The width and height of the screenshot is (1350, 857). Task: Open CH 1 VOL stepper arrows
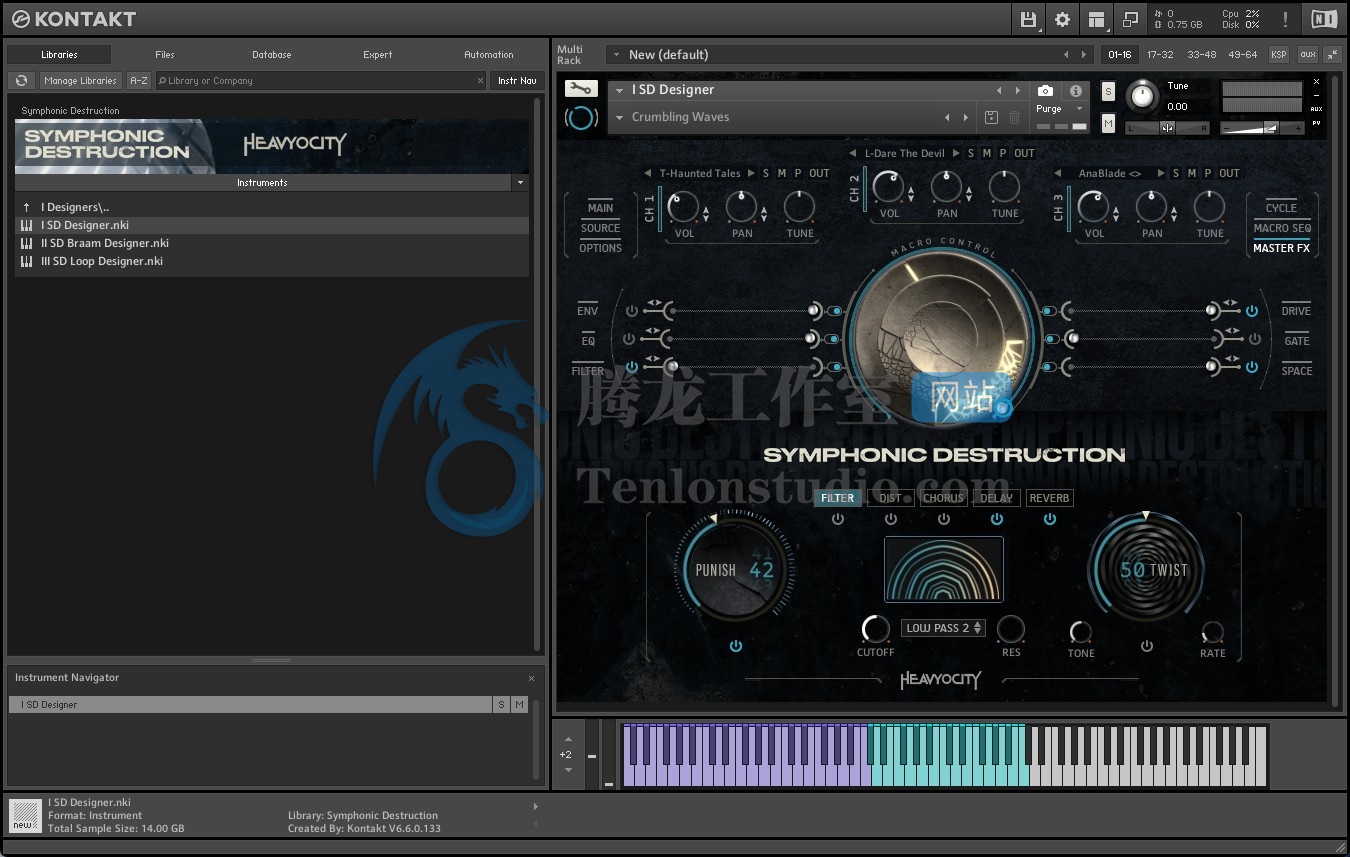pos(706,213)
